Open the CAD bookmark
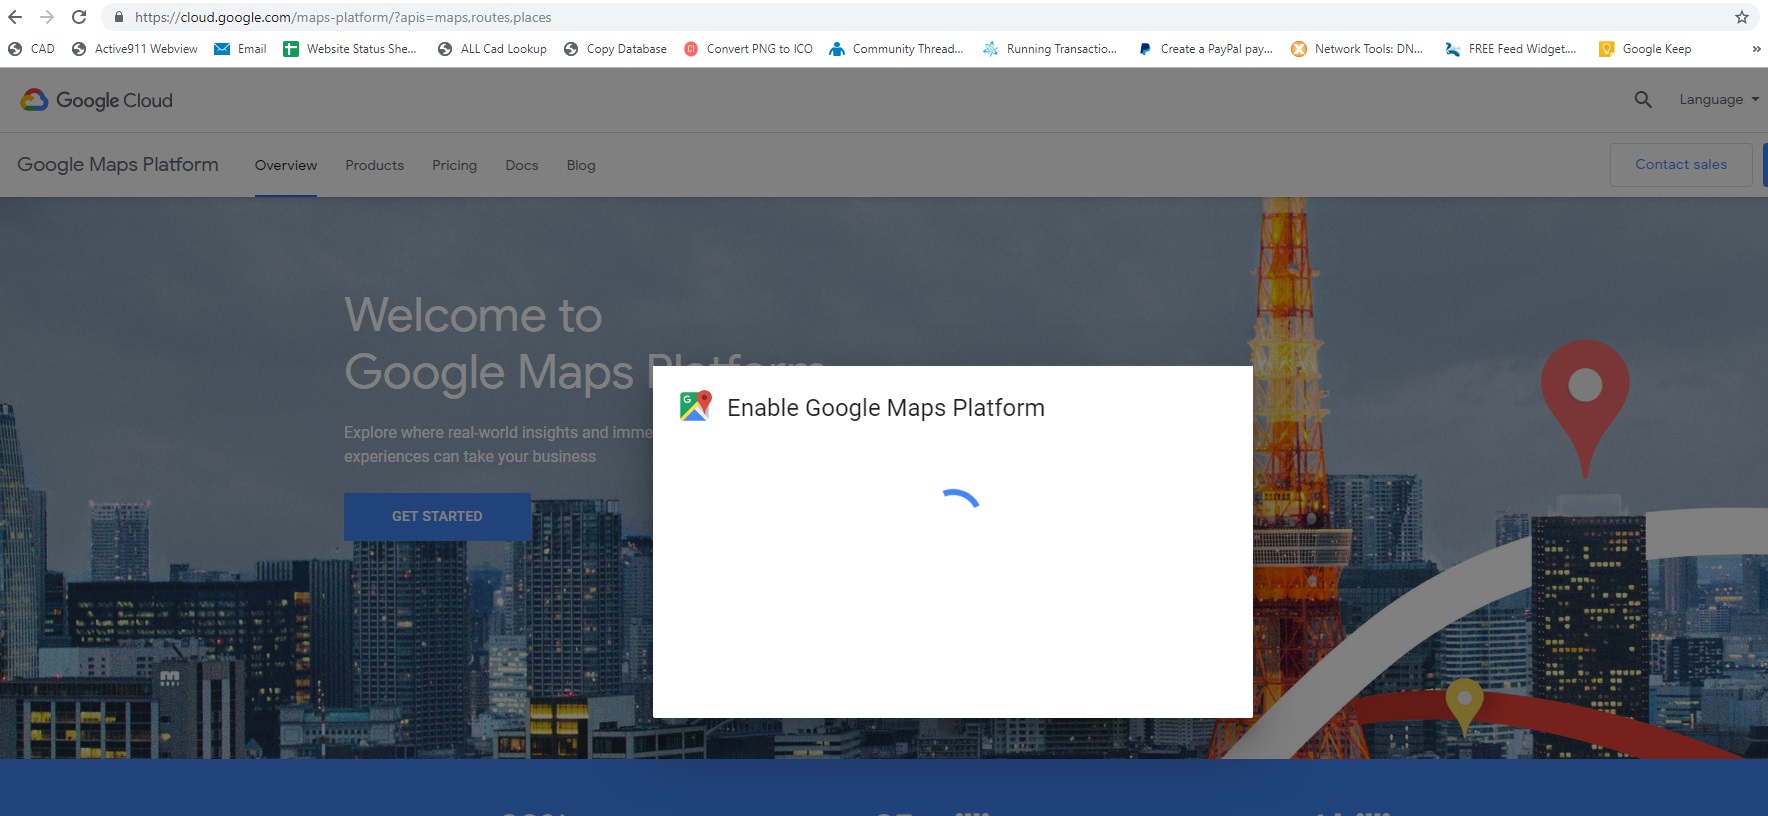1768x816 pixels. click(x=31, y=49)
